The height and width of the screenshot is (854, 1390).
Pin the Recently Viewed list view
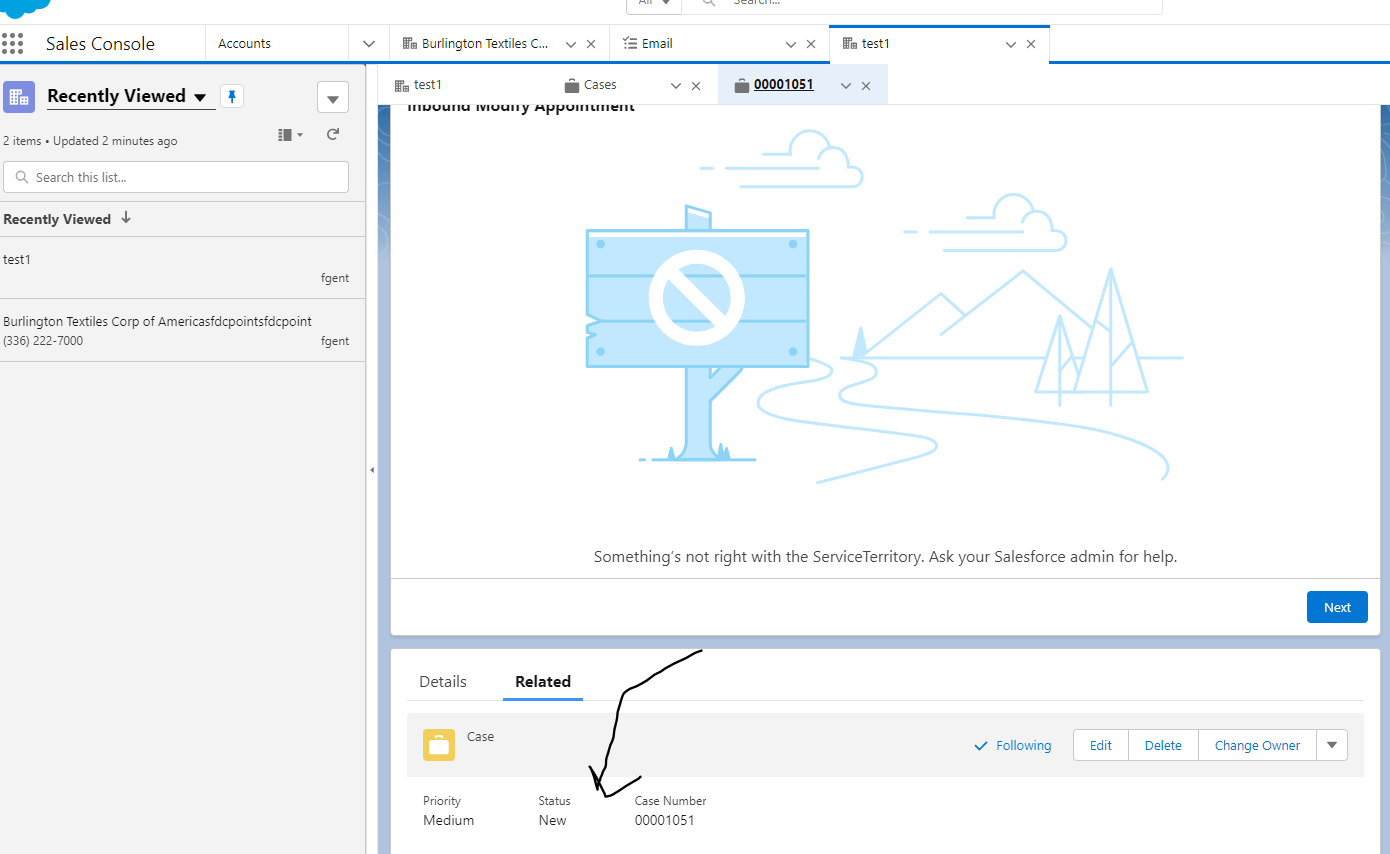coord(232,96)
